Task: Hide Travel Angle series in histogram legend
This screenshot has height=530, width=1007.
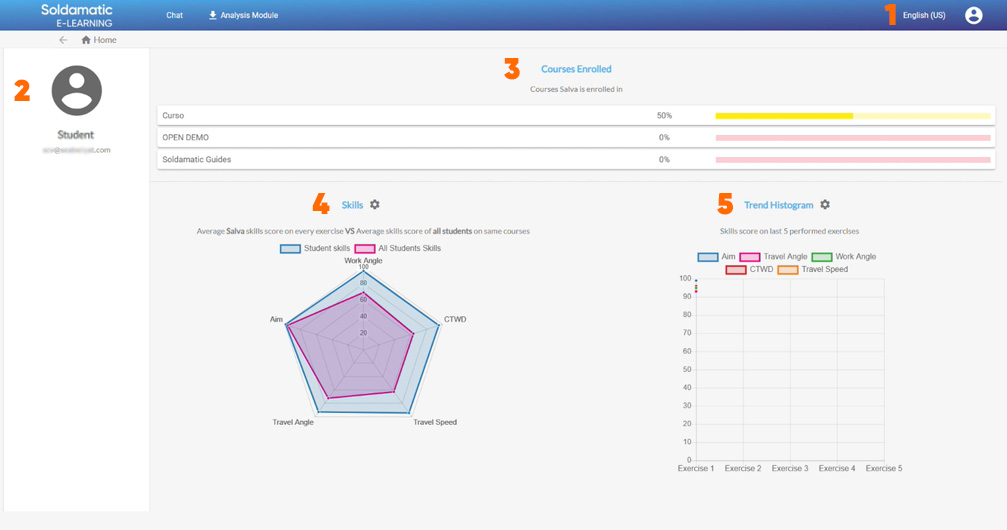Action: tap(750, 257)
